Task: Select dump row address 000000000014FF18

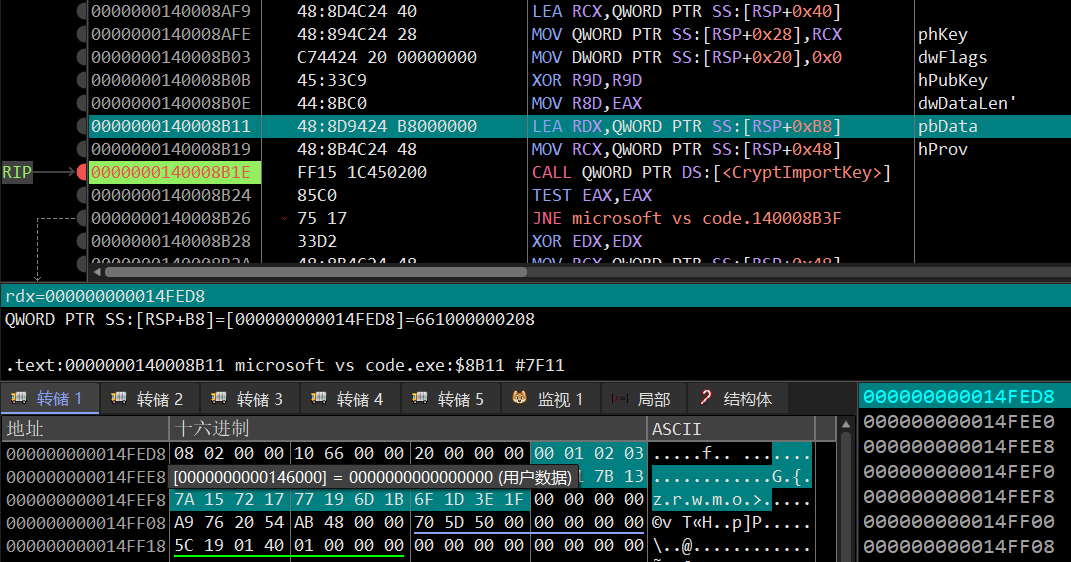Action: 85,546
